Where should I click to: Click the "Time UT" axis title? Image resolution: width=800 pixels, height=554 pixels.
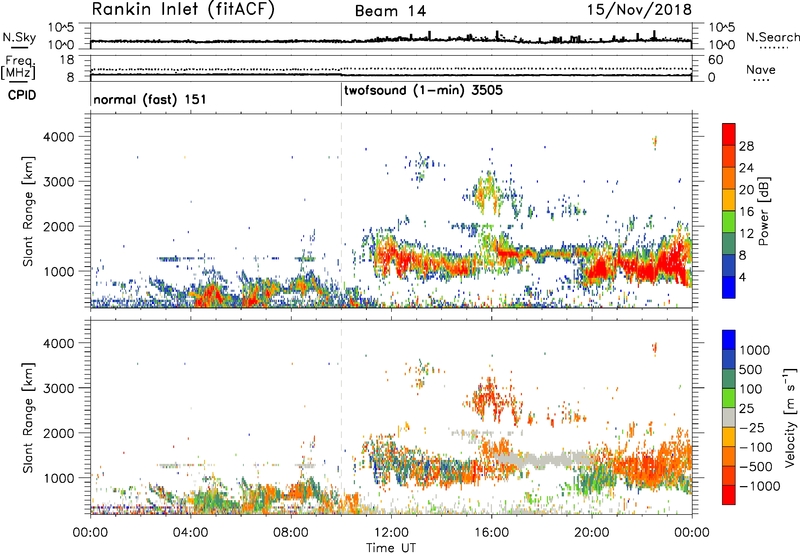point(391,548)
